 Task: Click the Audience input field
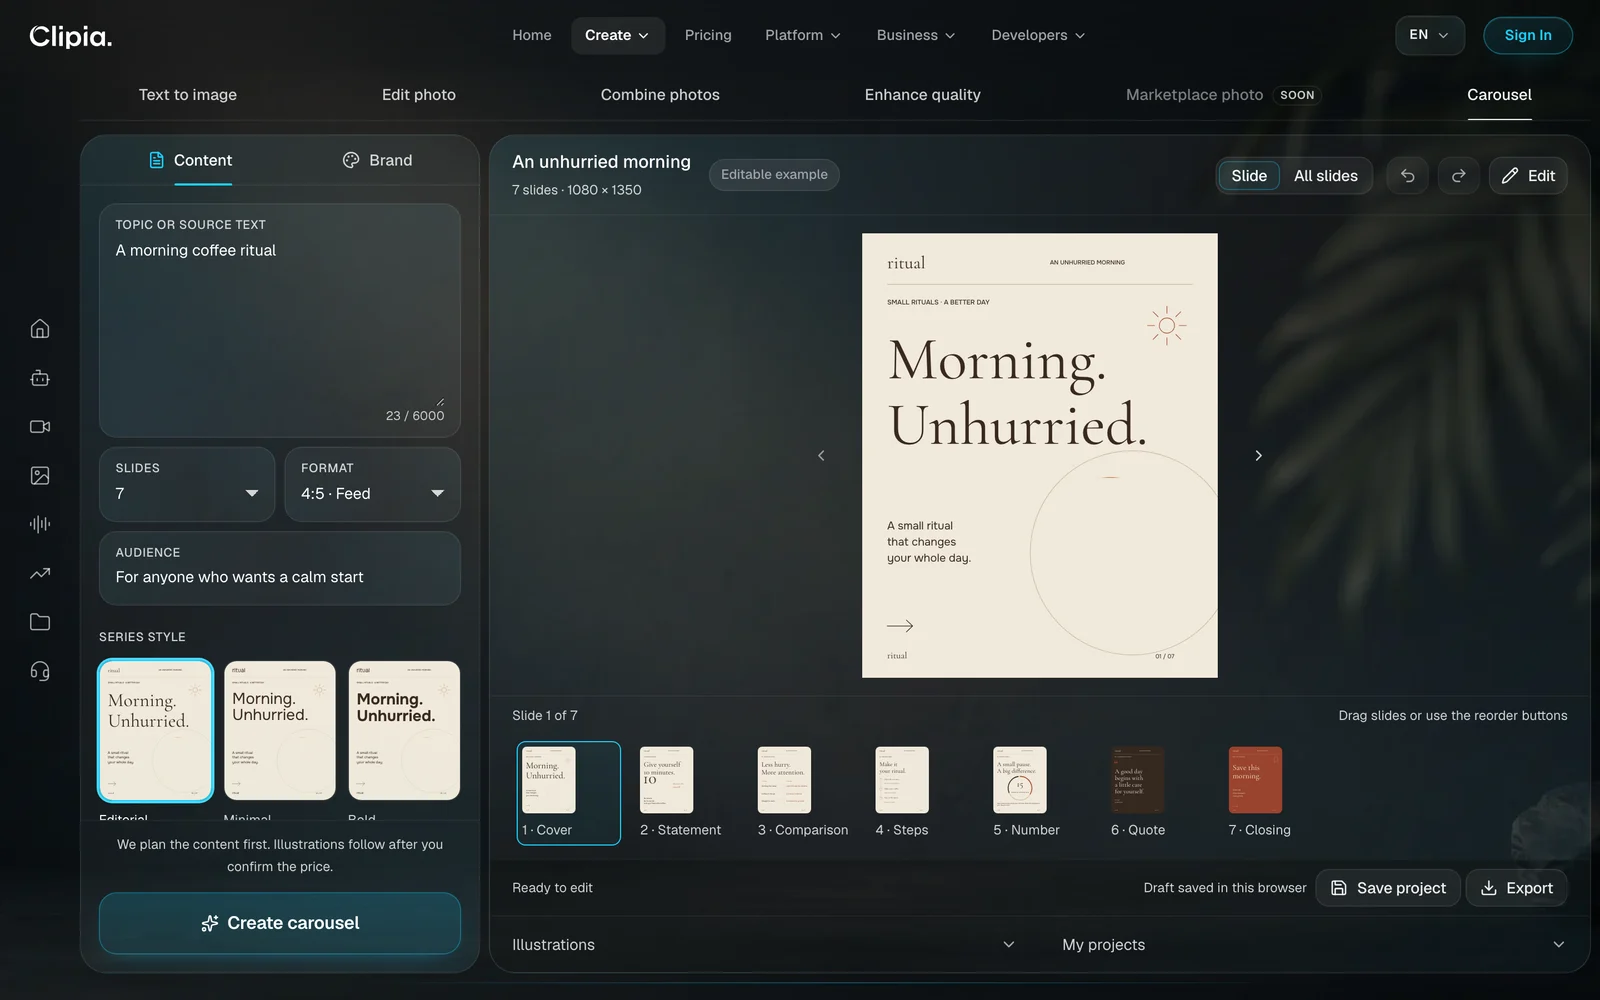point(280,568)
